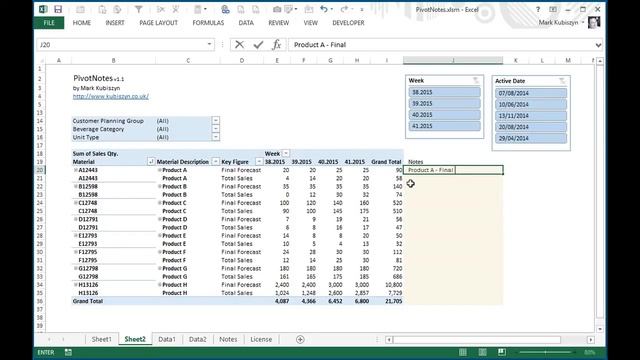
Task: Collapse the H13126 material group
Action: tap(76, 284)
